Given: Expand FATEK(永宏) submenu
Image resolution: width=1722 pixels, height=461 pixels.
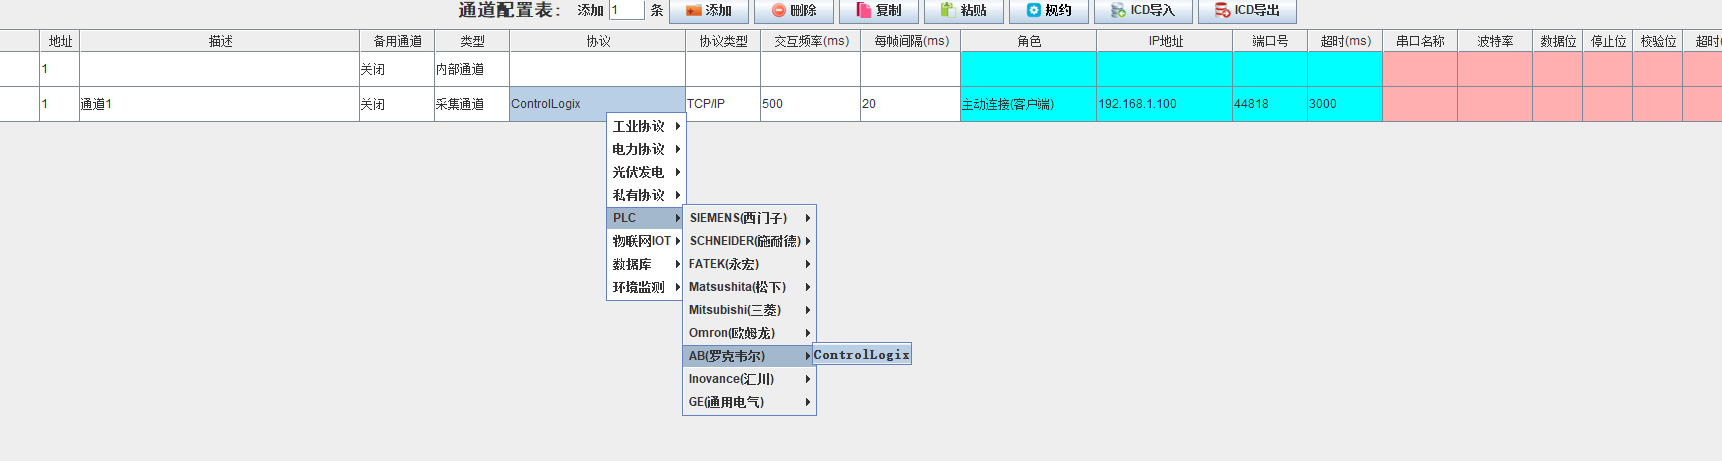Looking at the screenshot, I should point(749,264).
